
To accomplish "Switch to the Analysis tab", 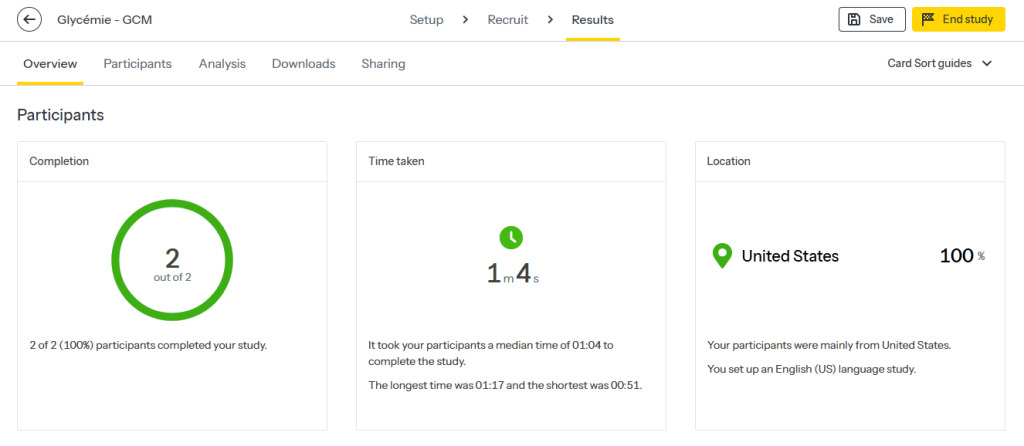I will click(x=222, y=64).
